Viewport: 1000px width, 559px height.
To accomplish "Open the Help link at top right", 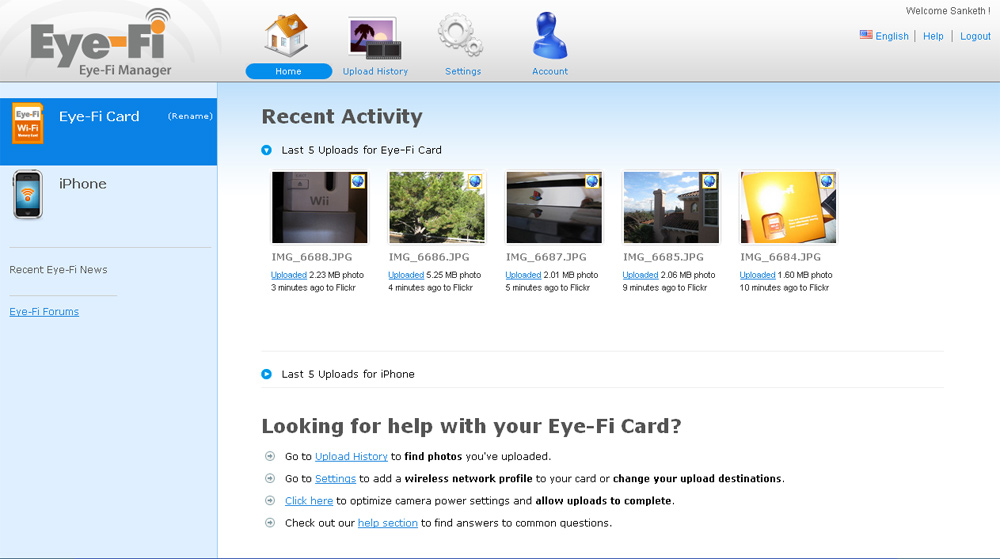I will [x=933, y=36].
